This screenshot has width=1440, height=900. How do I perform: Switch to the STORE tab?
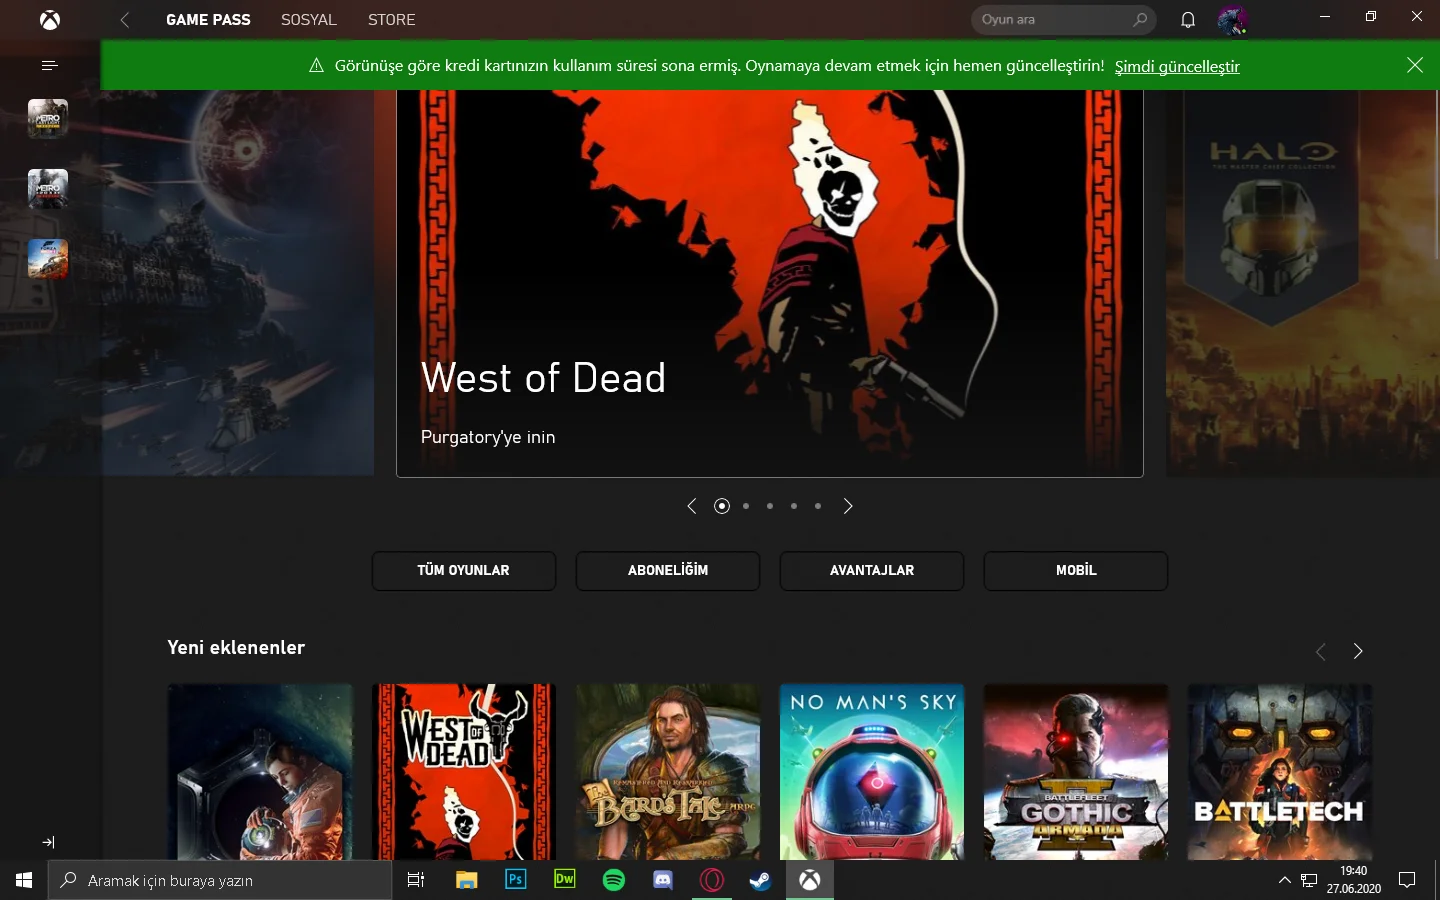[x=392, y=20]
